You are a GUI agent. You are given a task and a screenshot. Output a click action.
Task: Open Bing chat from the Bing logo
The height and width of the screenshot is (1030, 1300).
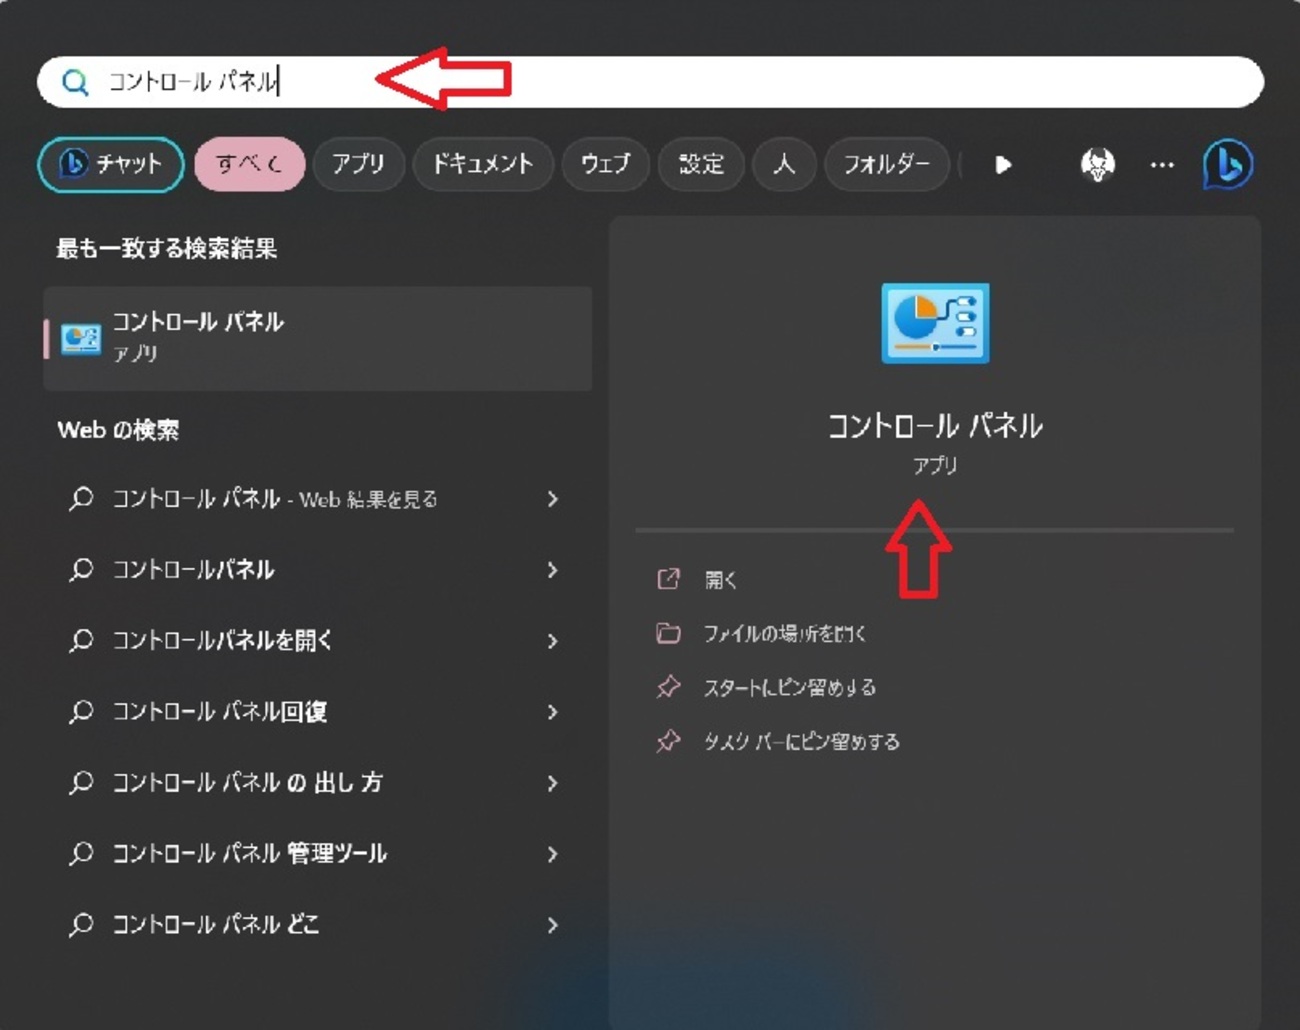pyautogui.click(x=1228, y=164)
